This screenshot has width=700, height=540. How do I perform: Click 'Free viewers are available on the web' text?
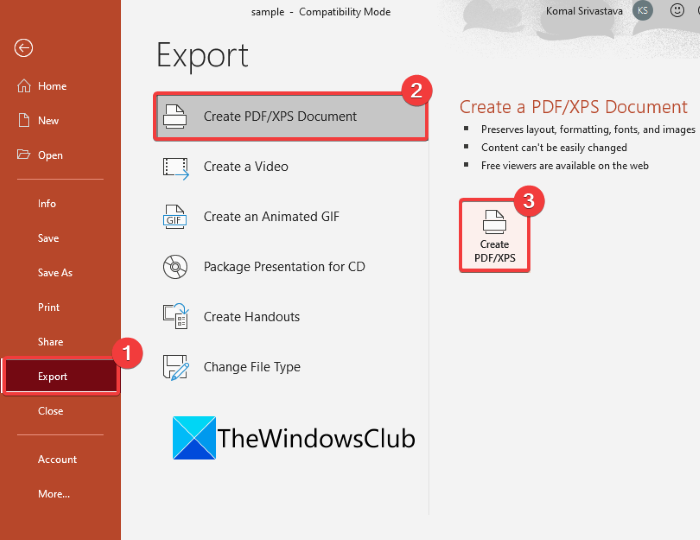[564, 166]
